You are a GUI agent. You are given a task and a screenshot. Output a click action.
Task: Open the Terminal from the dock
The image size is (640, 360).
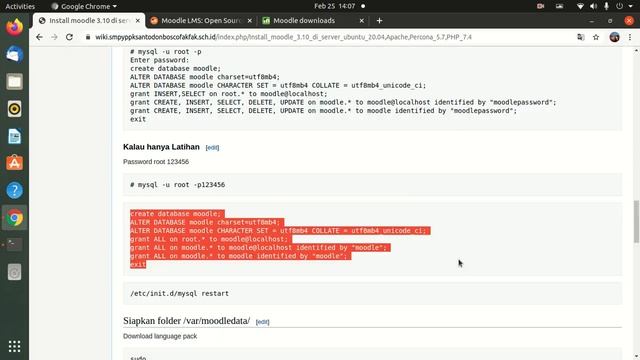[14, 245]
